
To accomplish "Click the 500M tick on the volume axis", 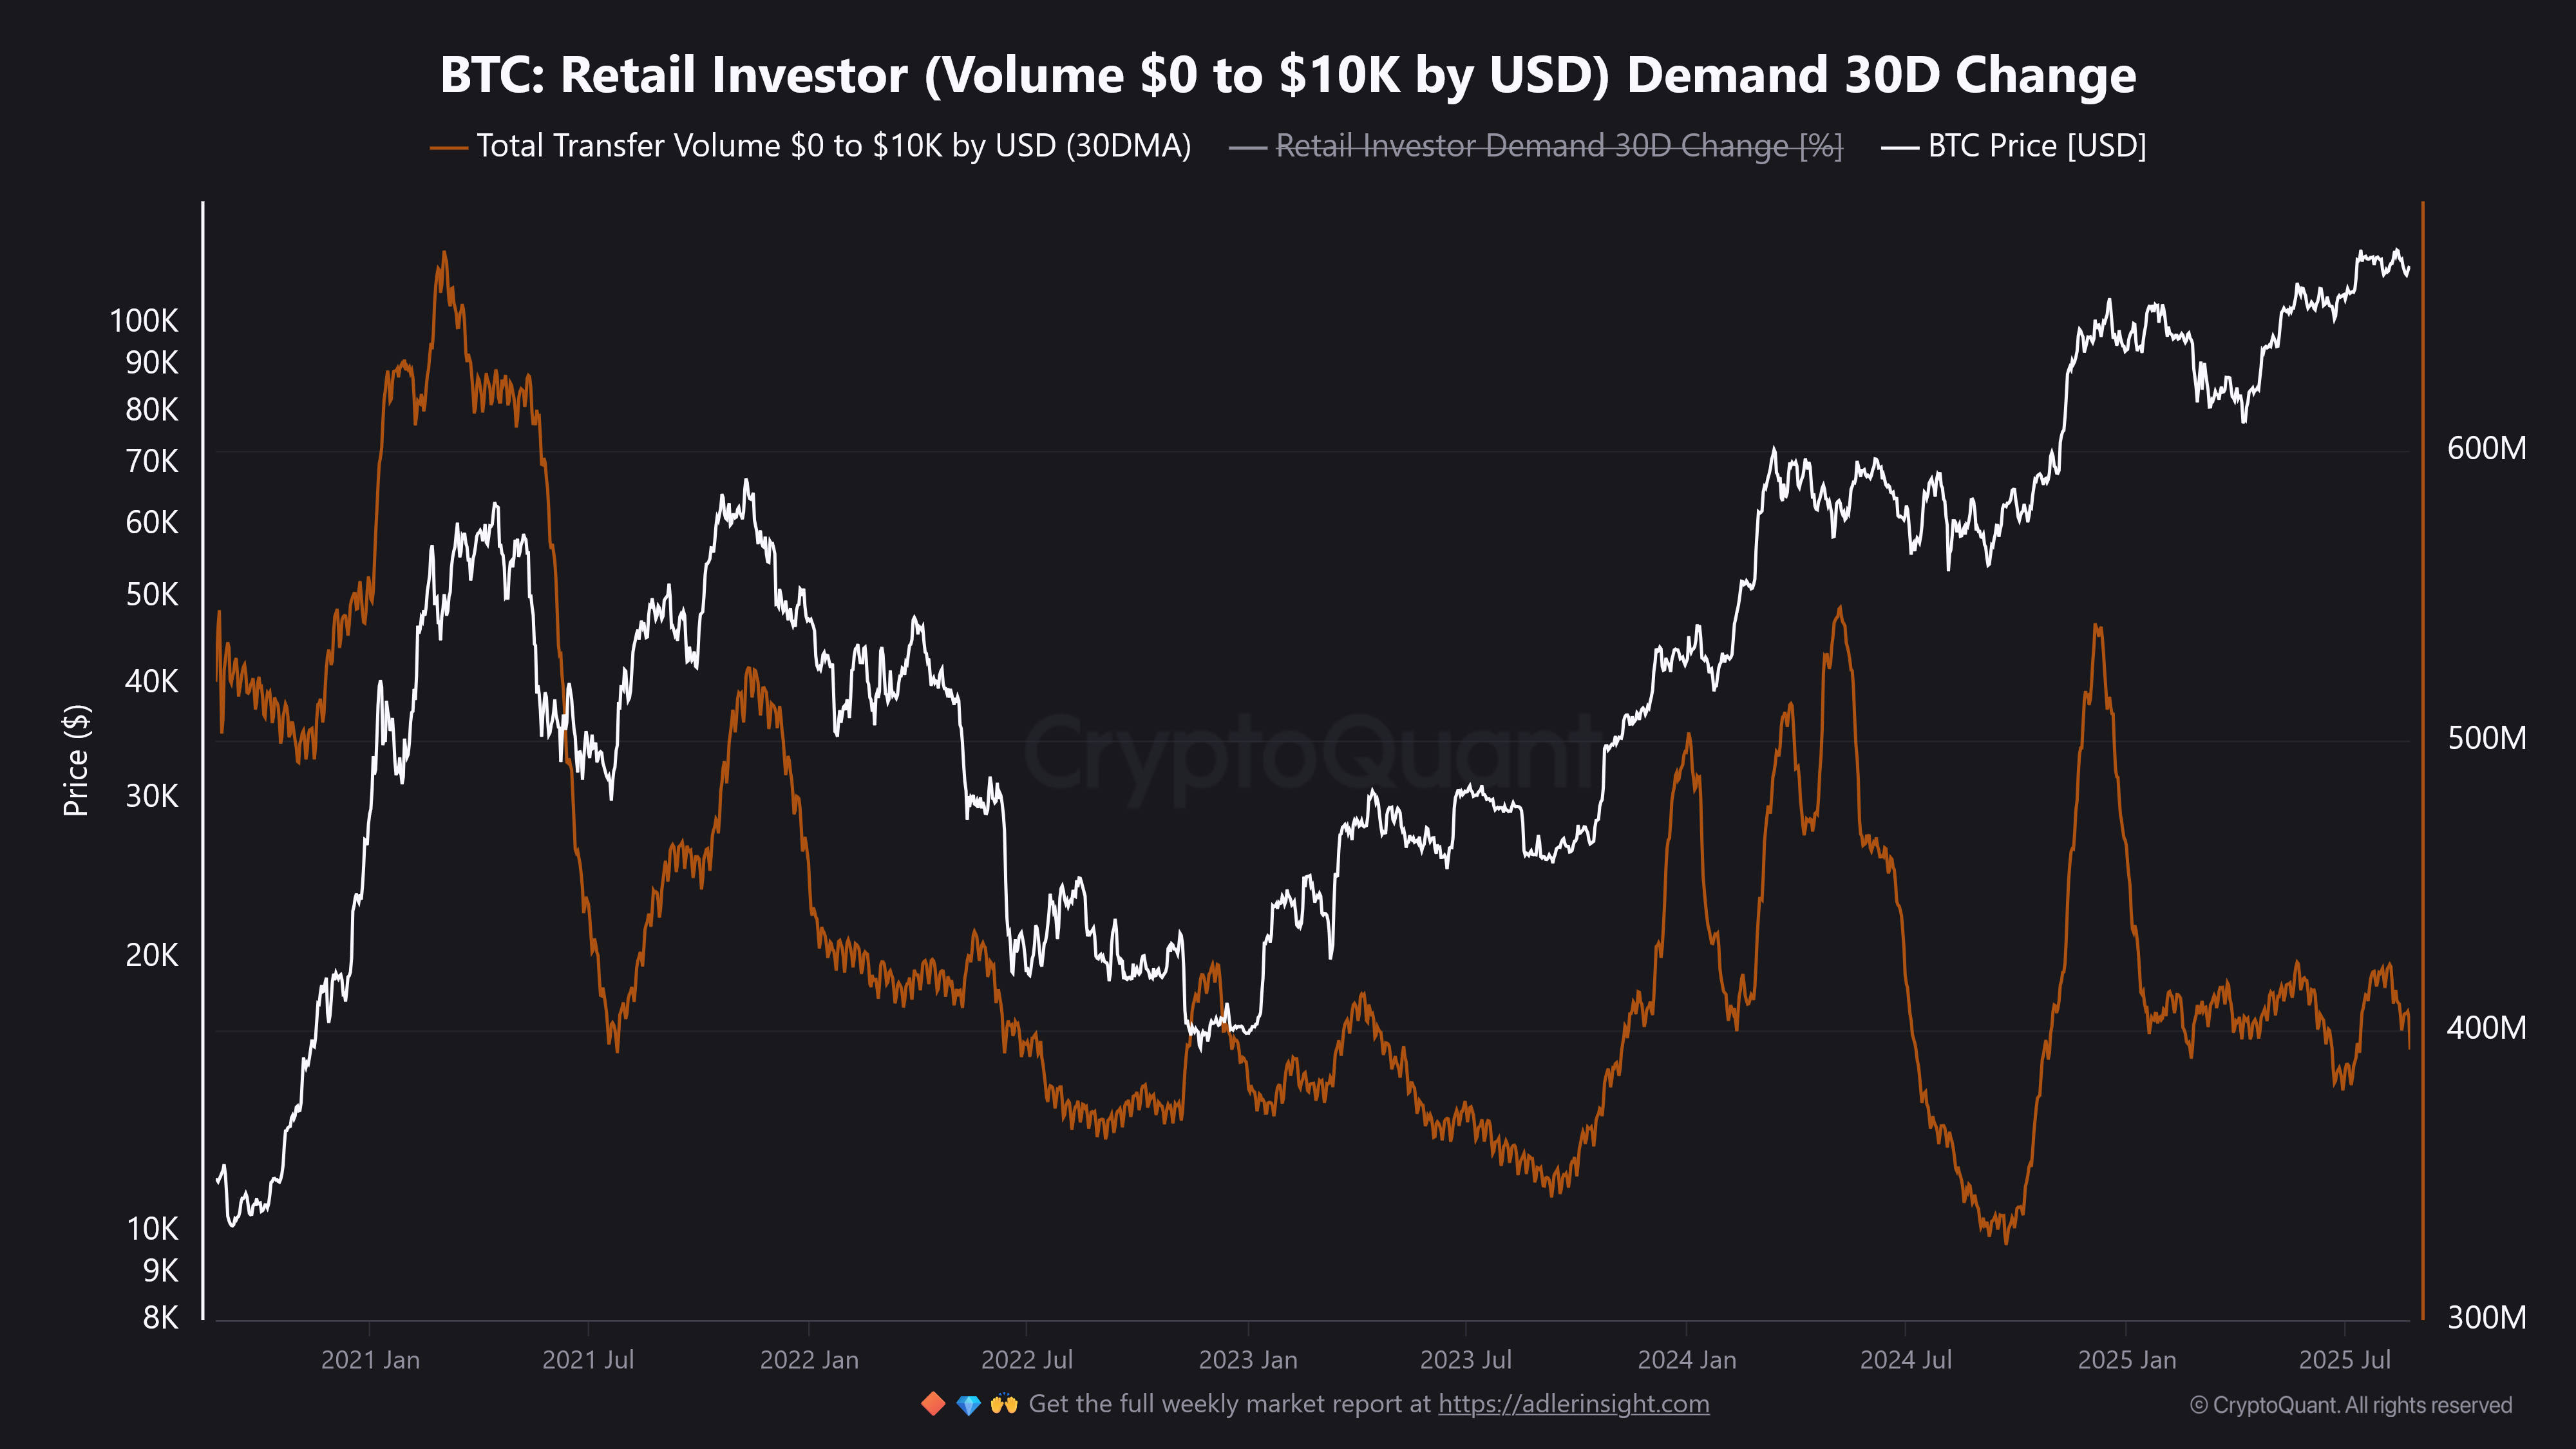I will click(x=2487, y=738).
